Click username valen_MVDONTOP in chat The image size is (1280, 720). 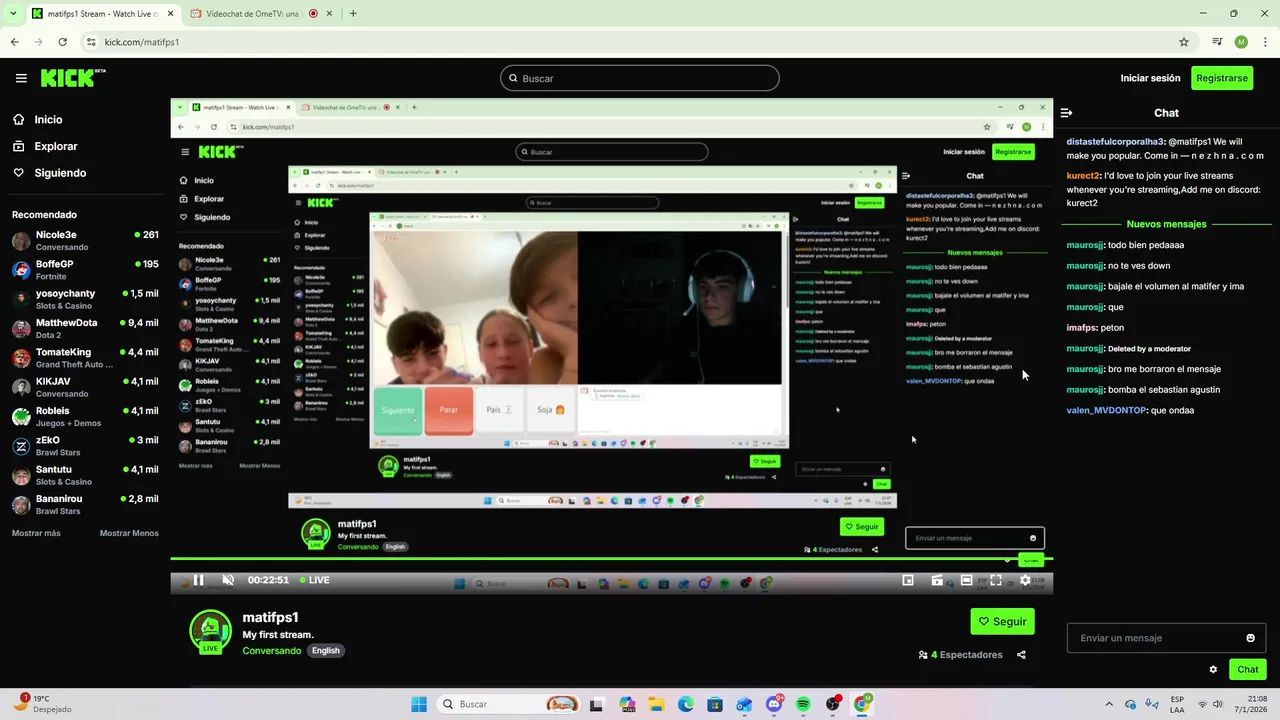tap(1106, 410)
